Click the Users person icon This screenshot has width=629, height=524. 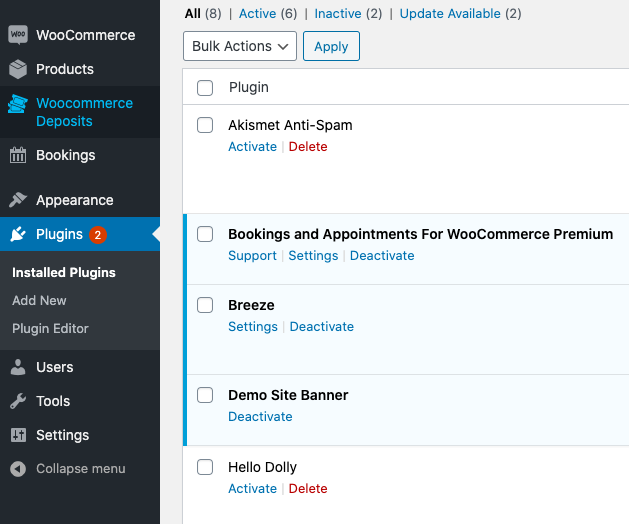(18, 367)
